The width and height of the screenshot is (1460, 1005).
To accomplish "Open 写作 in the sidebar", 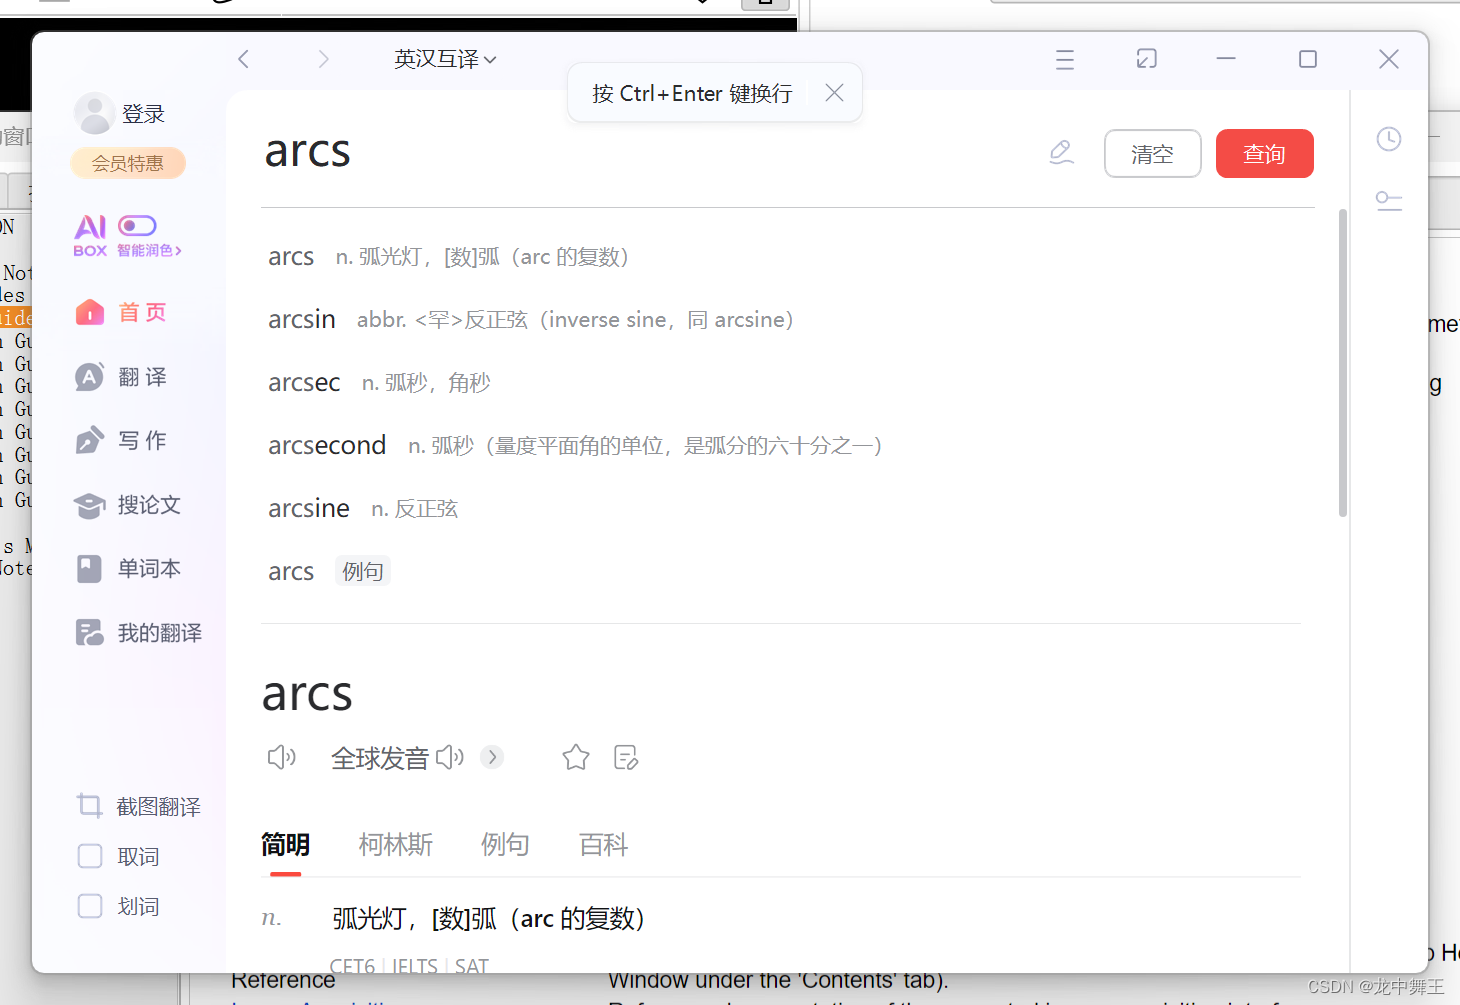I will 121,441.
